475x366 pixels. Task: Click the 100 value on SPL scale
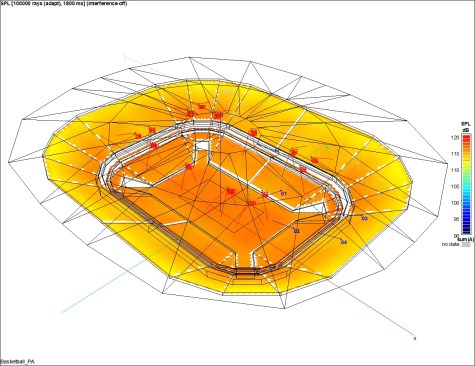point(456,203)
